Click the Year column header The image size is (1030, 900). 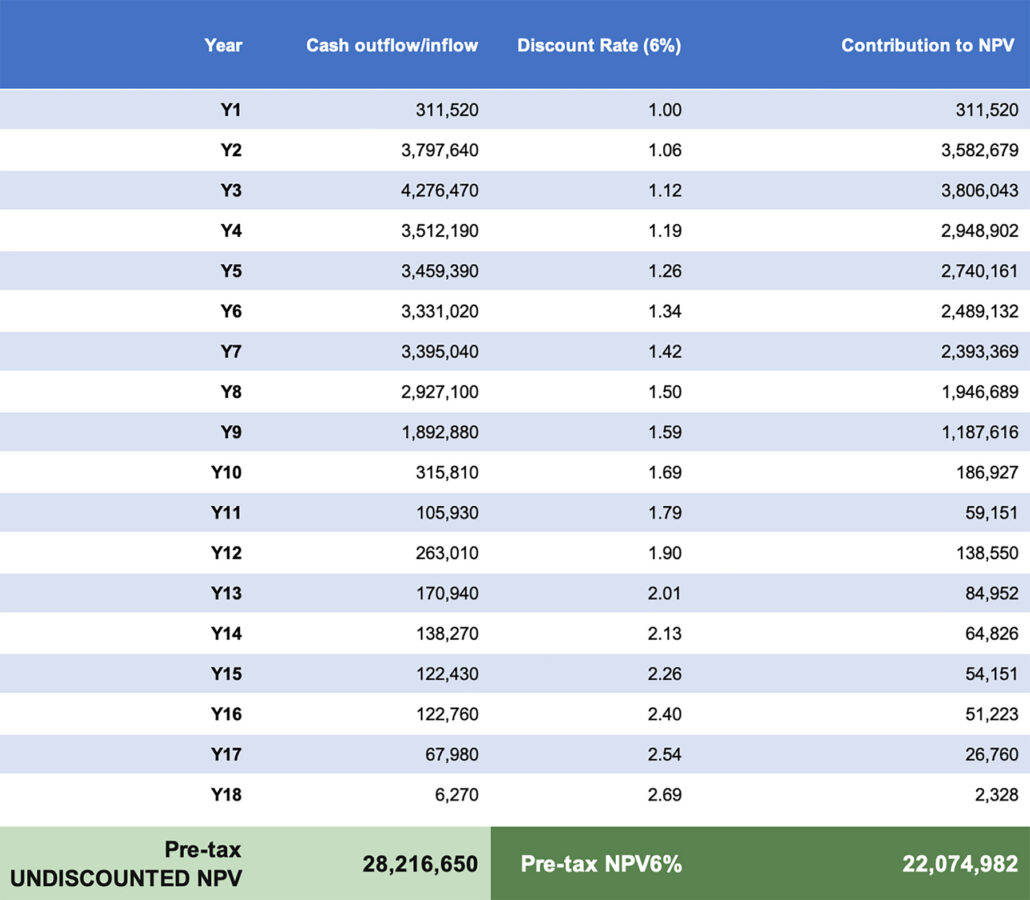pyautogui.click(x=222, y=45)
